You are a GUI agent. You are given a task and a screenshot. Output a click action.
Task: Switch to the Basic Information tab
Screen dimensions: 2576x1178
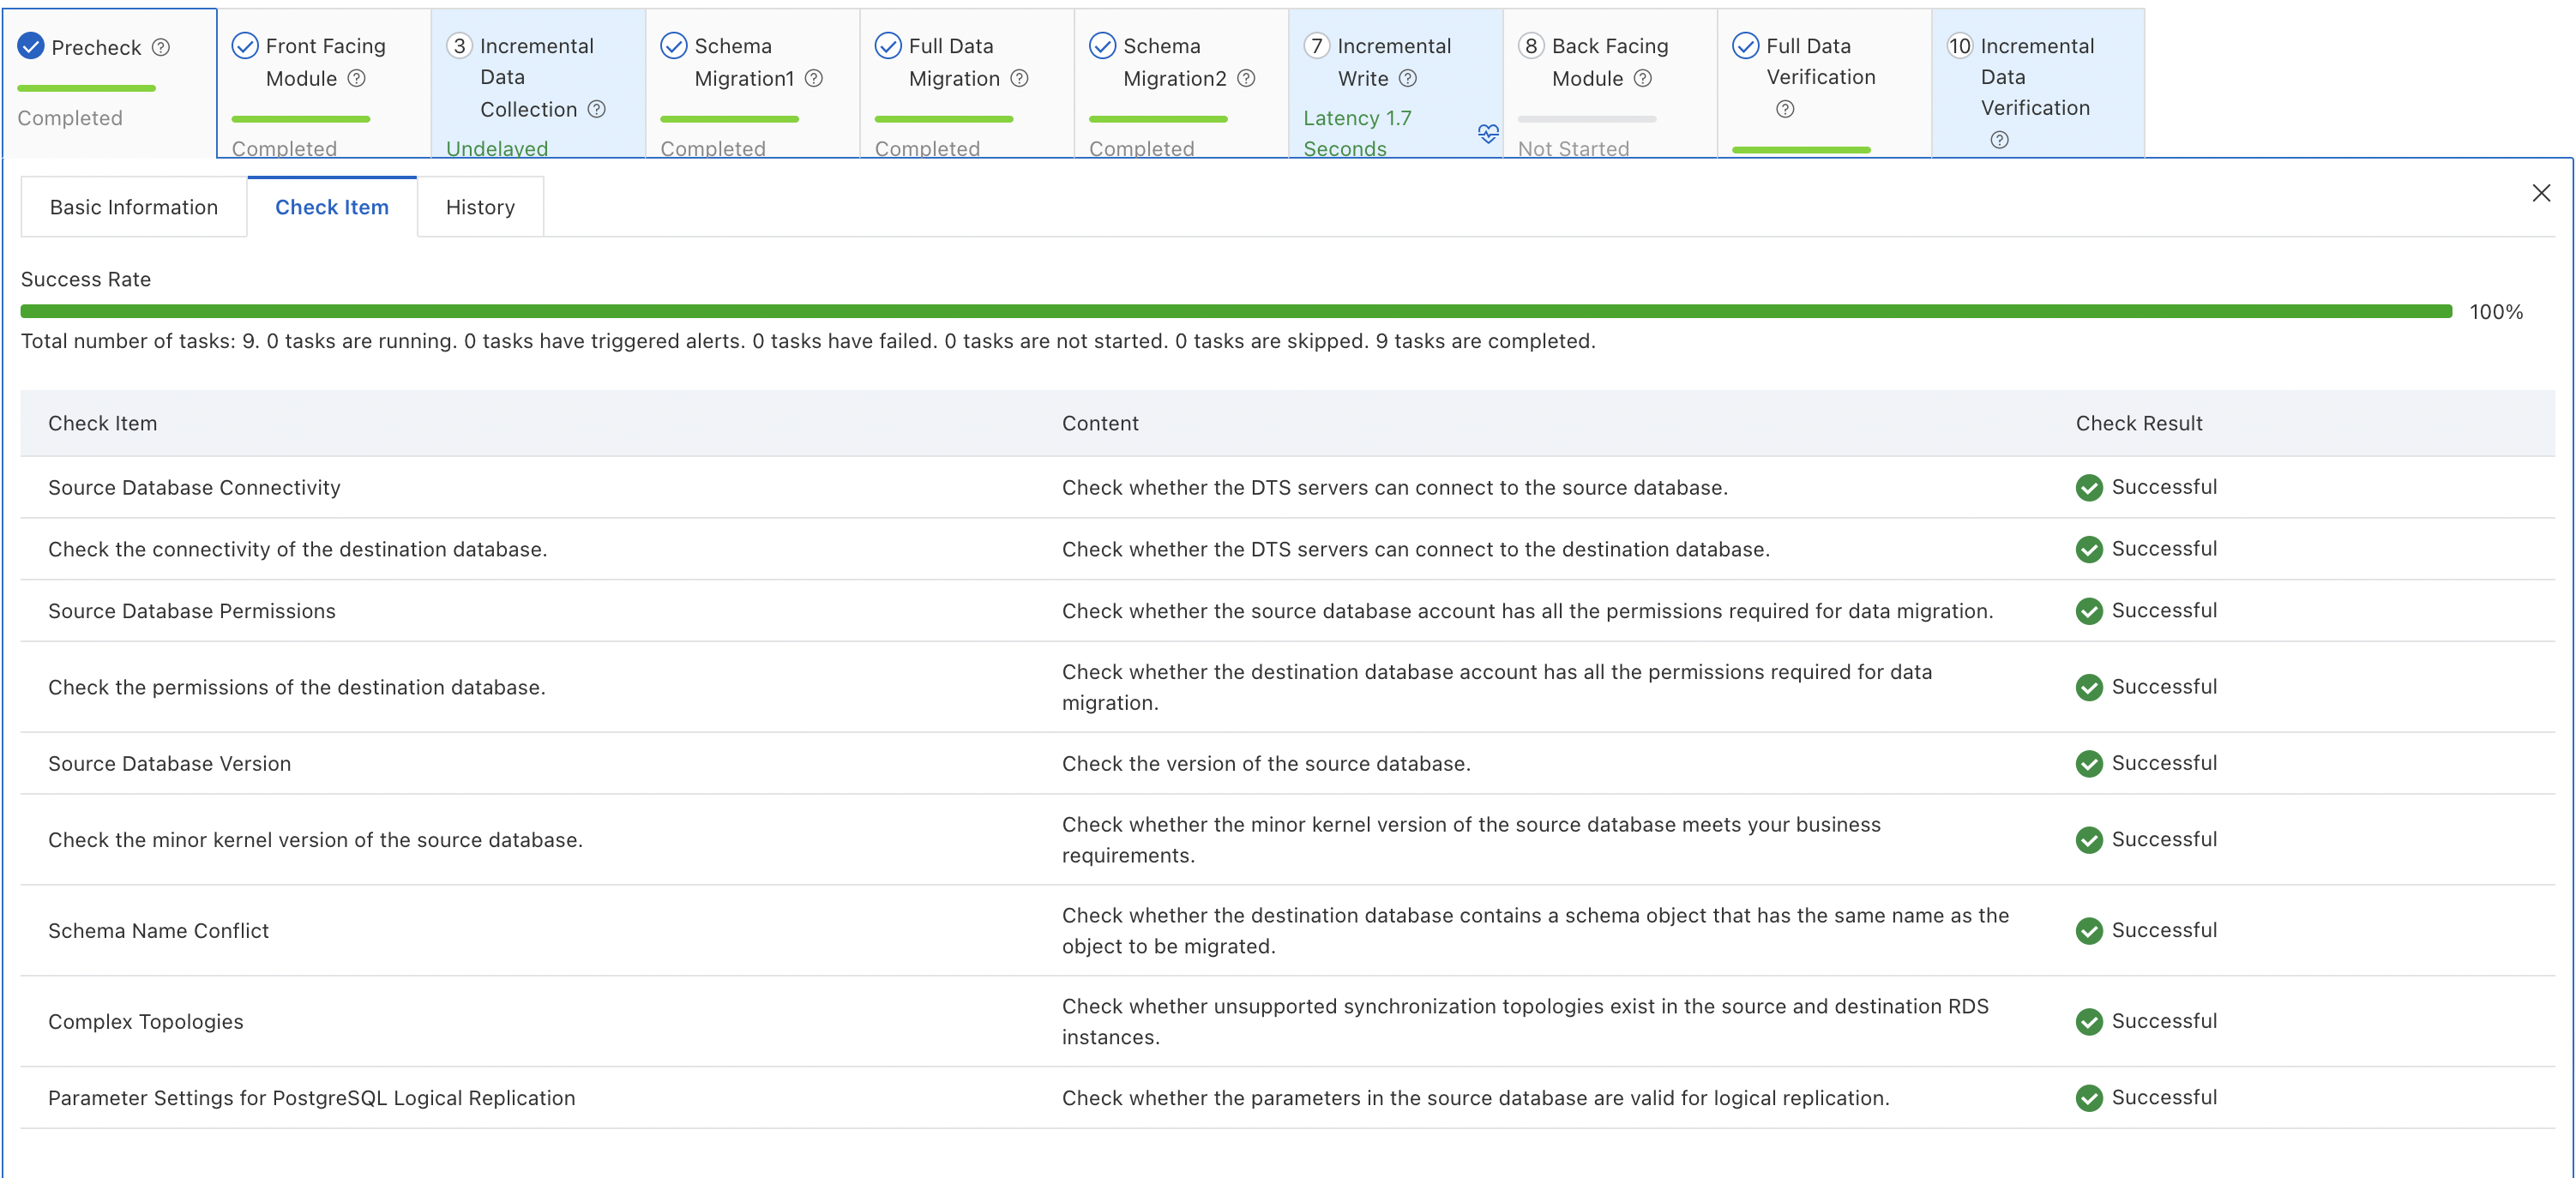[134, 207]
